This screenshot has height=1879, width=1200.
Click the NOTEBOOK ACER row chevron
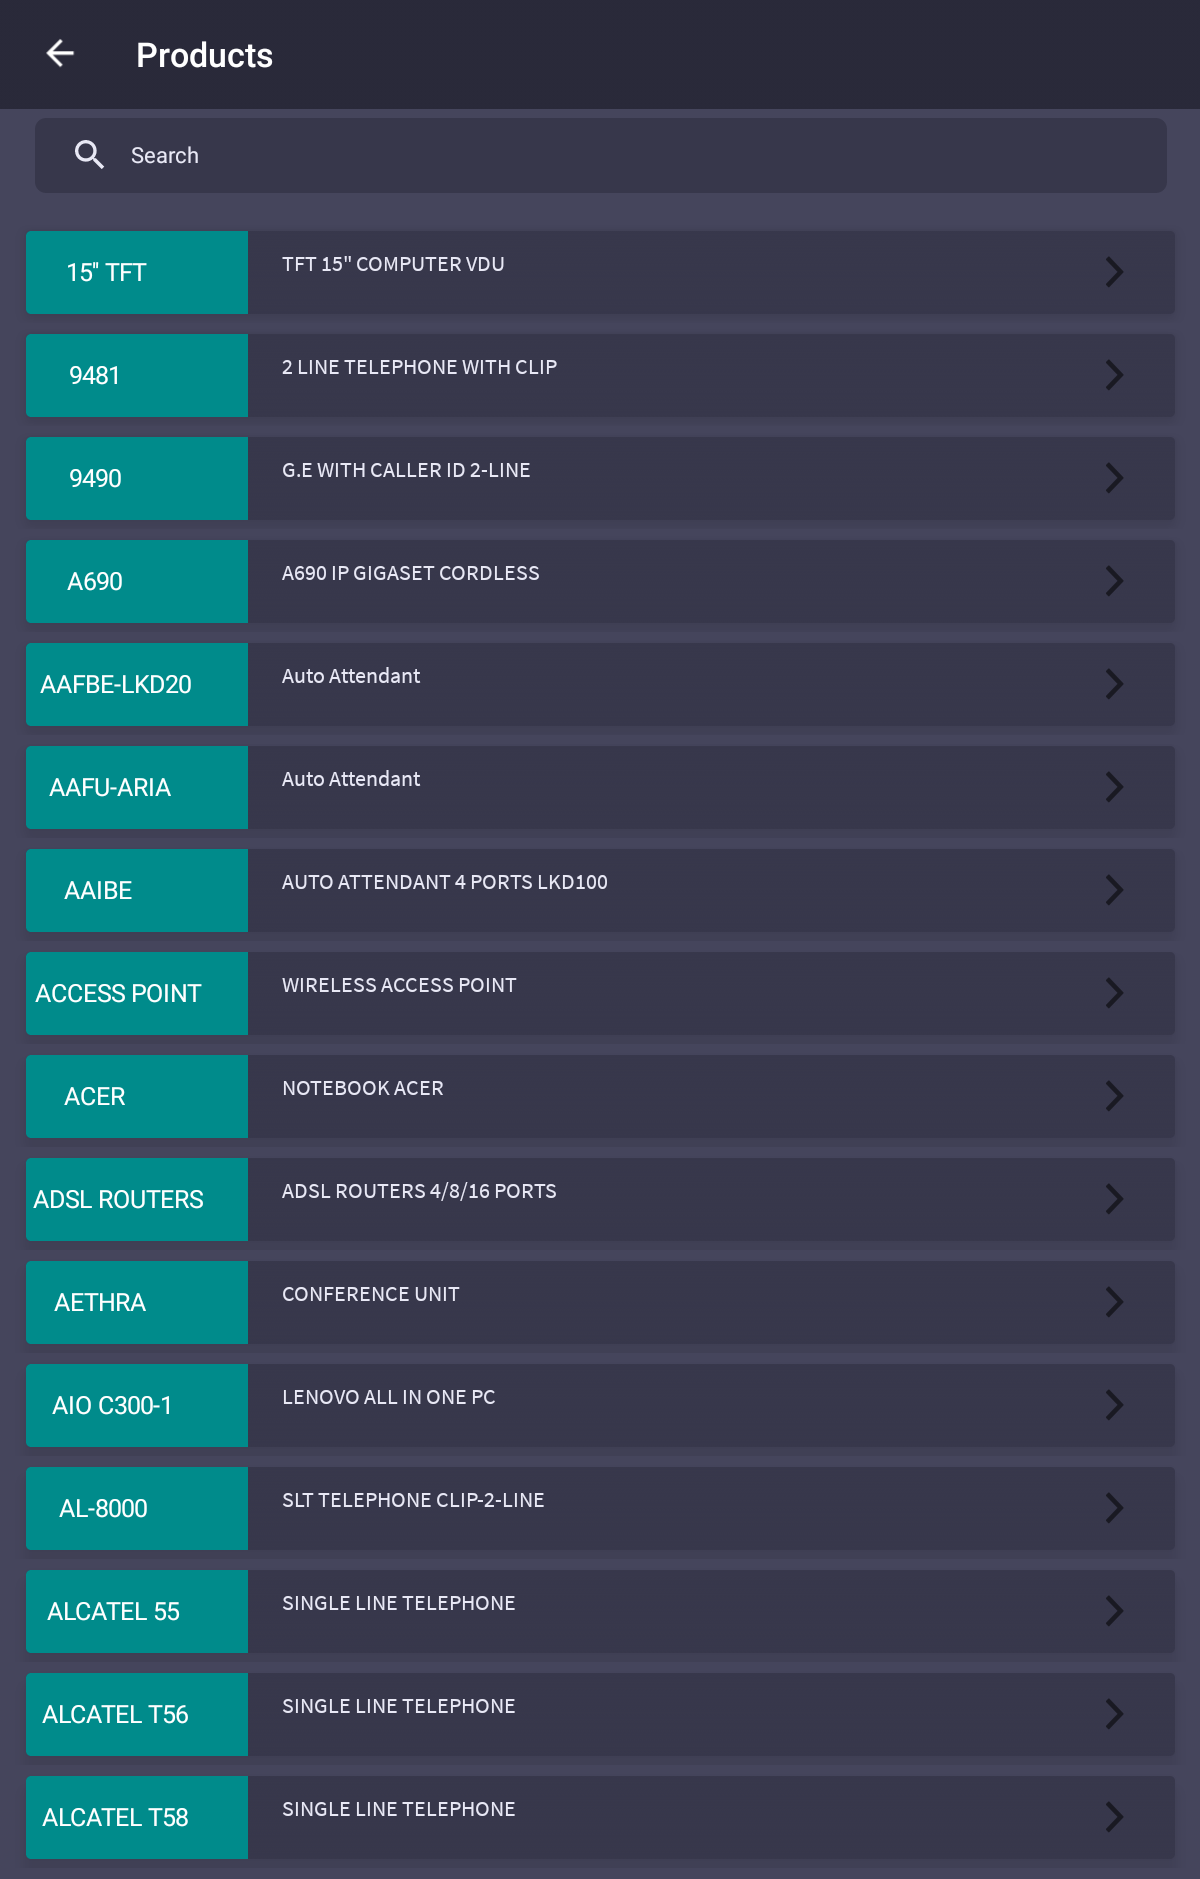click(1114, 1096)
